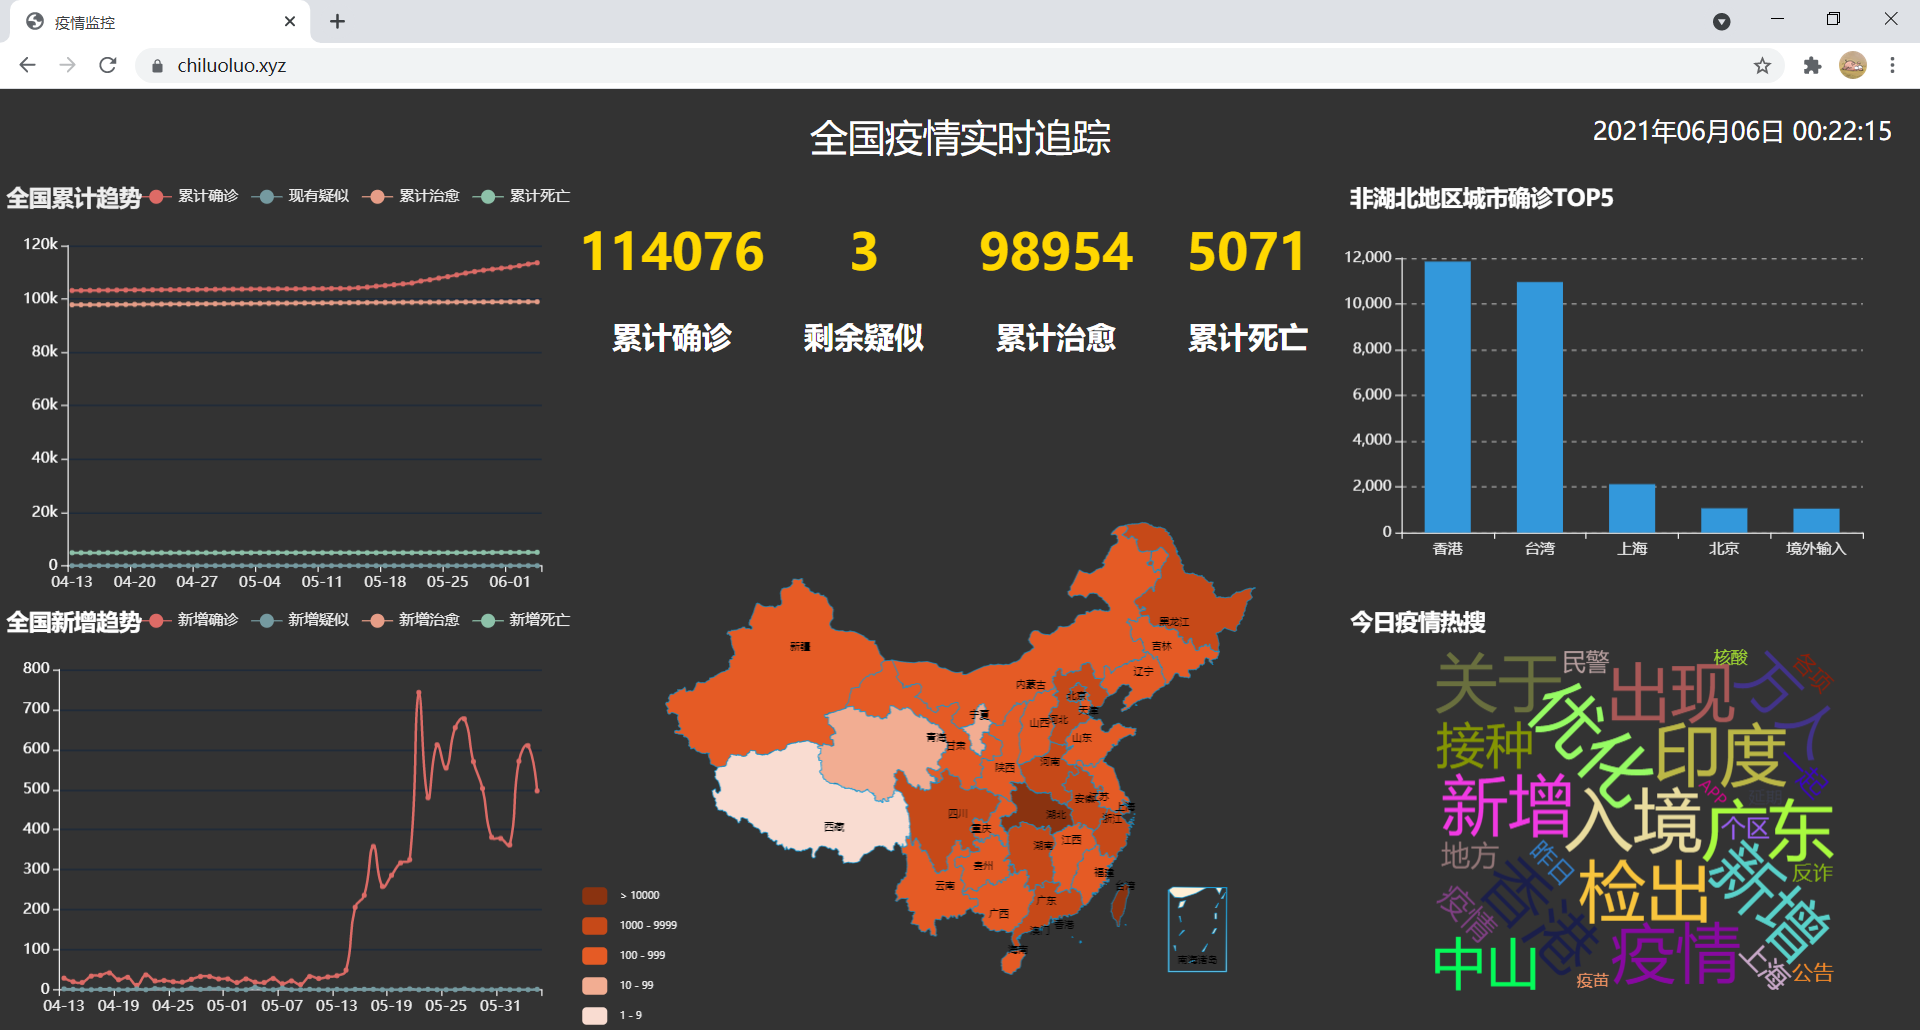Click 青海 province on the map
1920x1030 pixels.
(885, 752)
